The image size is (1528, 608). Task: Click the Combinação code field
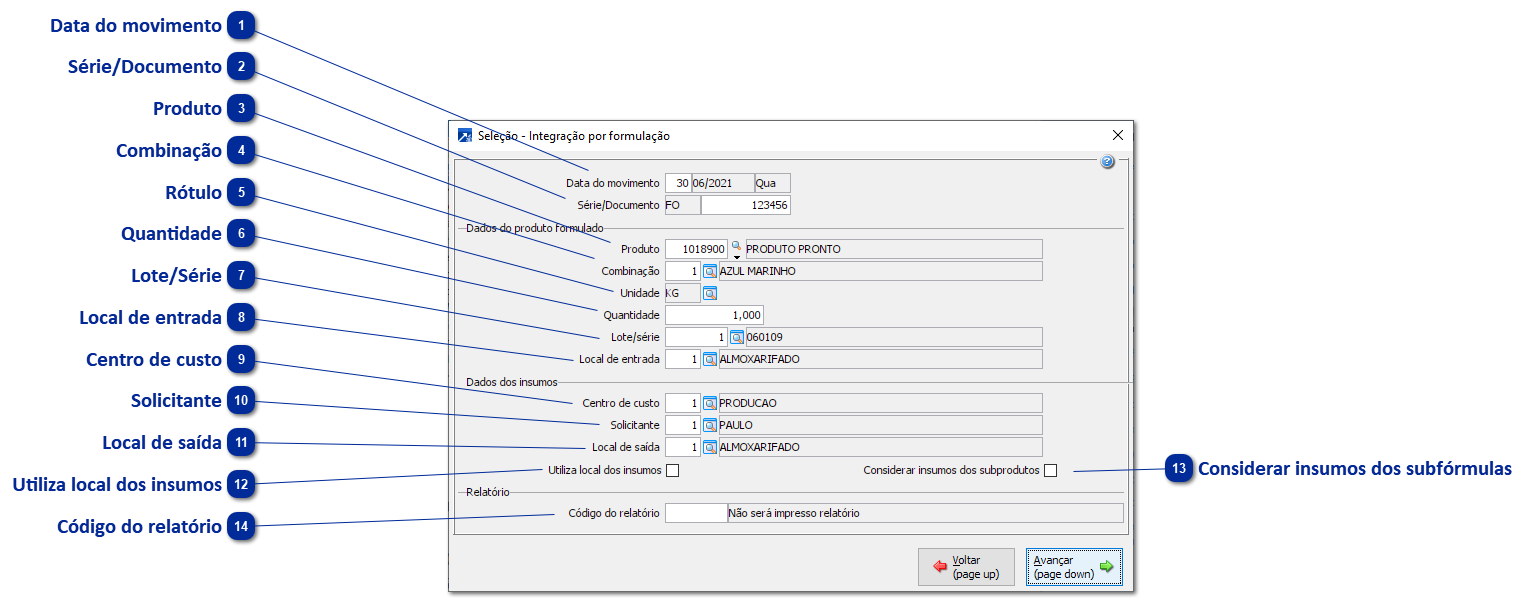683,271
